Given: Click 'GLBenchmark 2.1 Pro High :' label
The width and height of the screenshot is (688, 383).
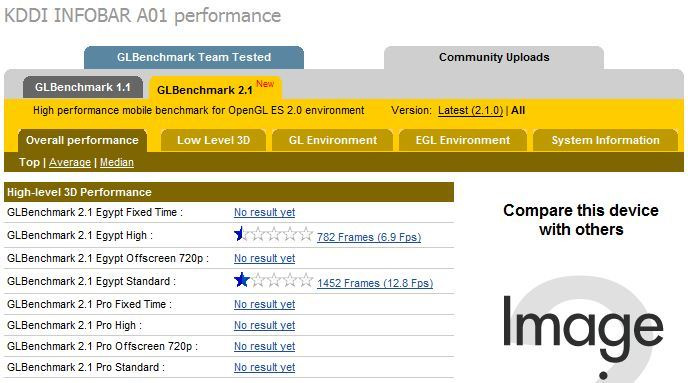Looking at the screenshot, I should tap(74, 326).
